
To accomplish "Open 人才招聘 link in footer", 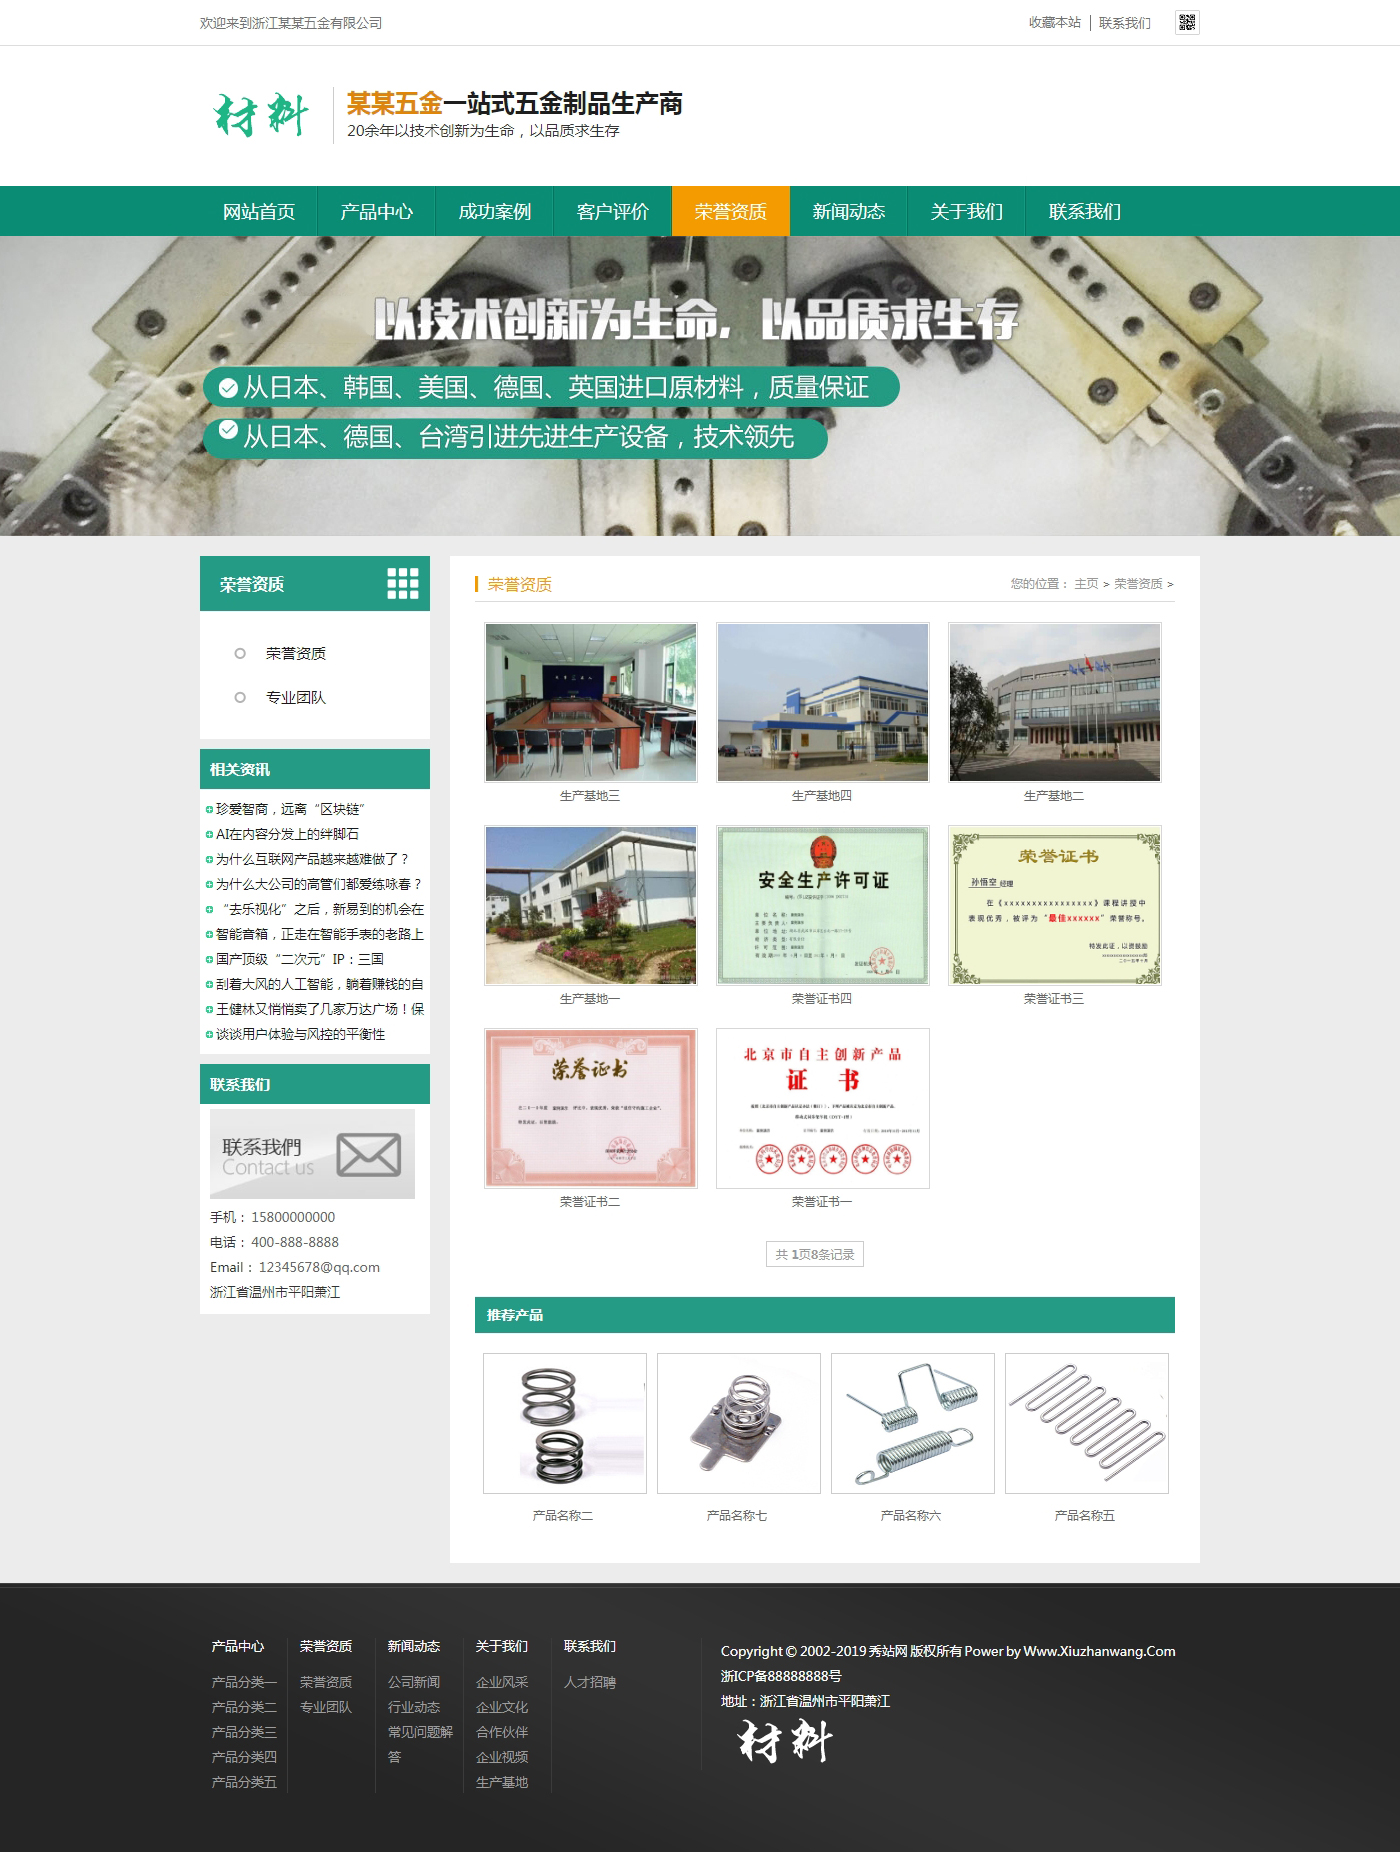I will (x=590, y=1682).
